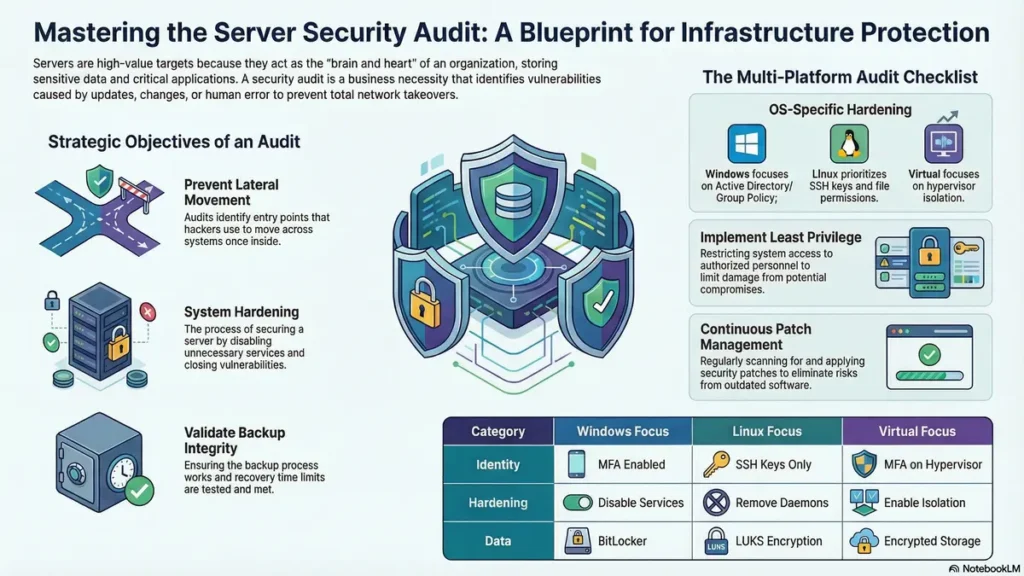Click the Encrypted Storage cell text

point(932,541)
